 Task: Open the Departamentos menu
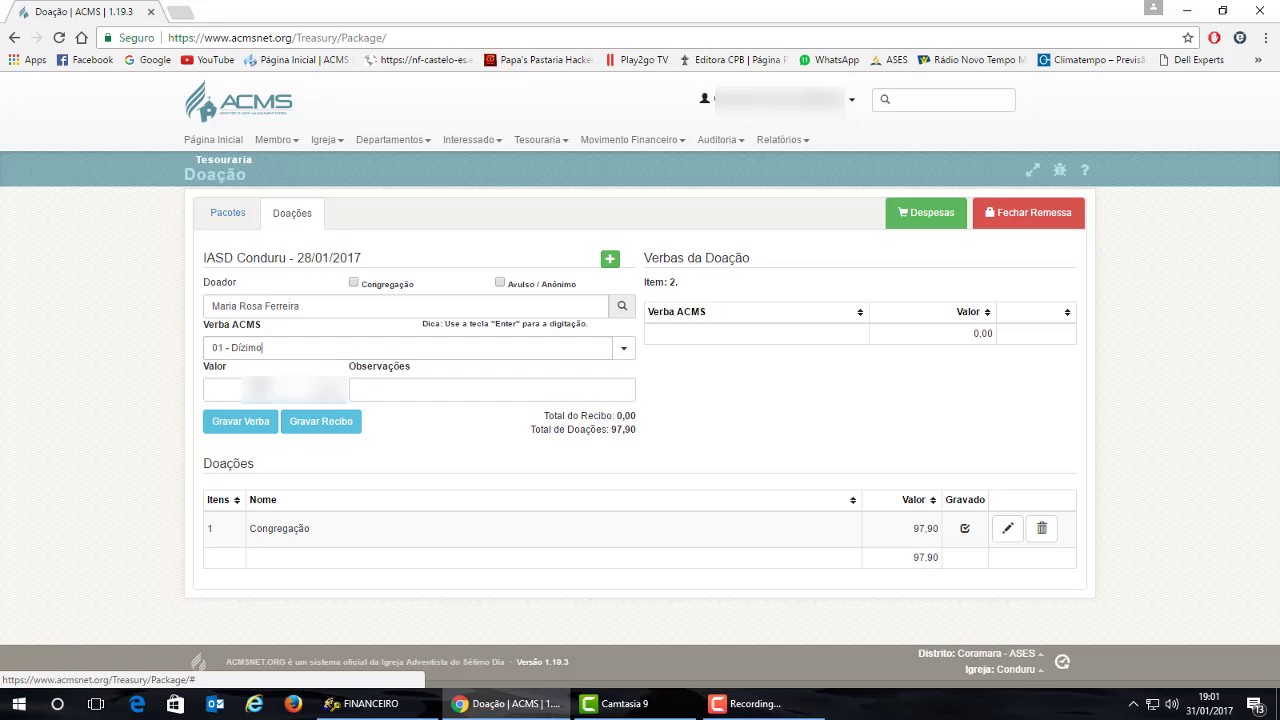pyautogui.click(x=393, y=140)
